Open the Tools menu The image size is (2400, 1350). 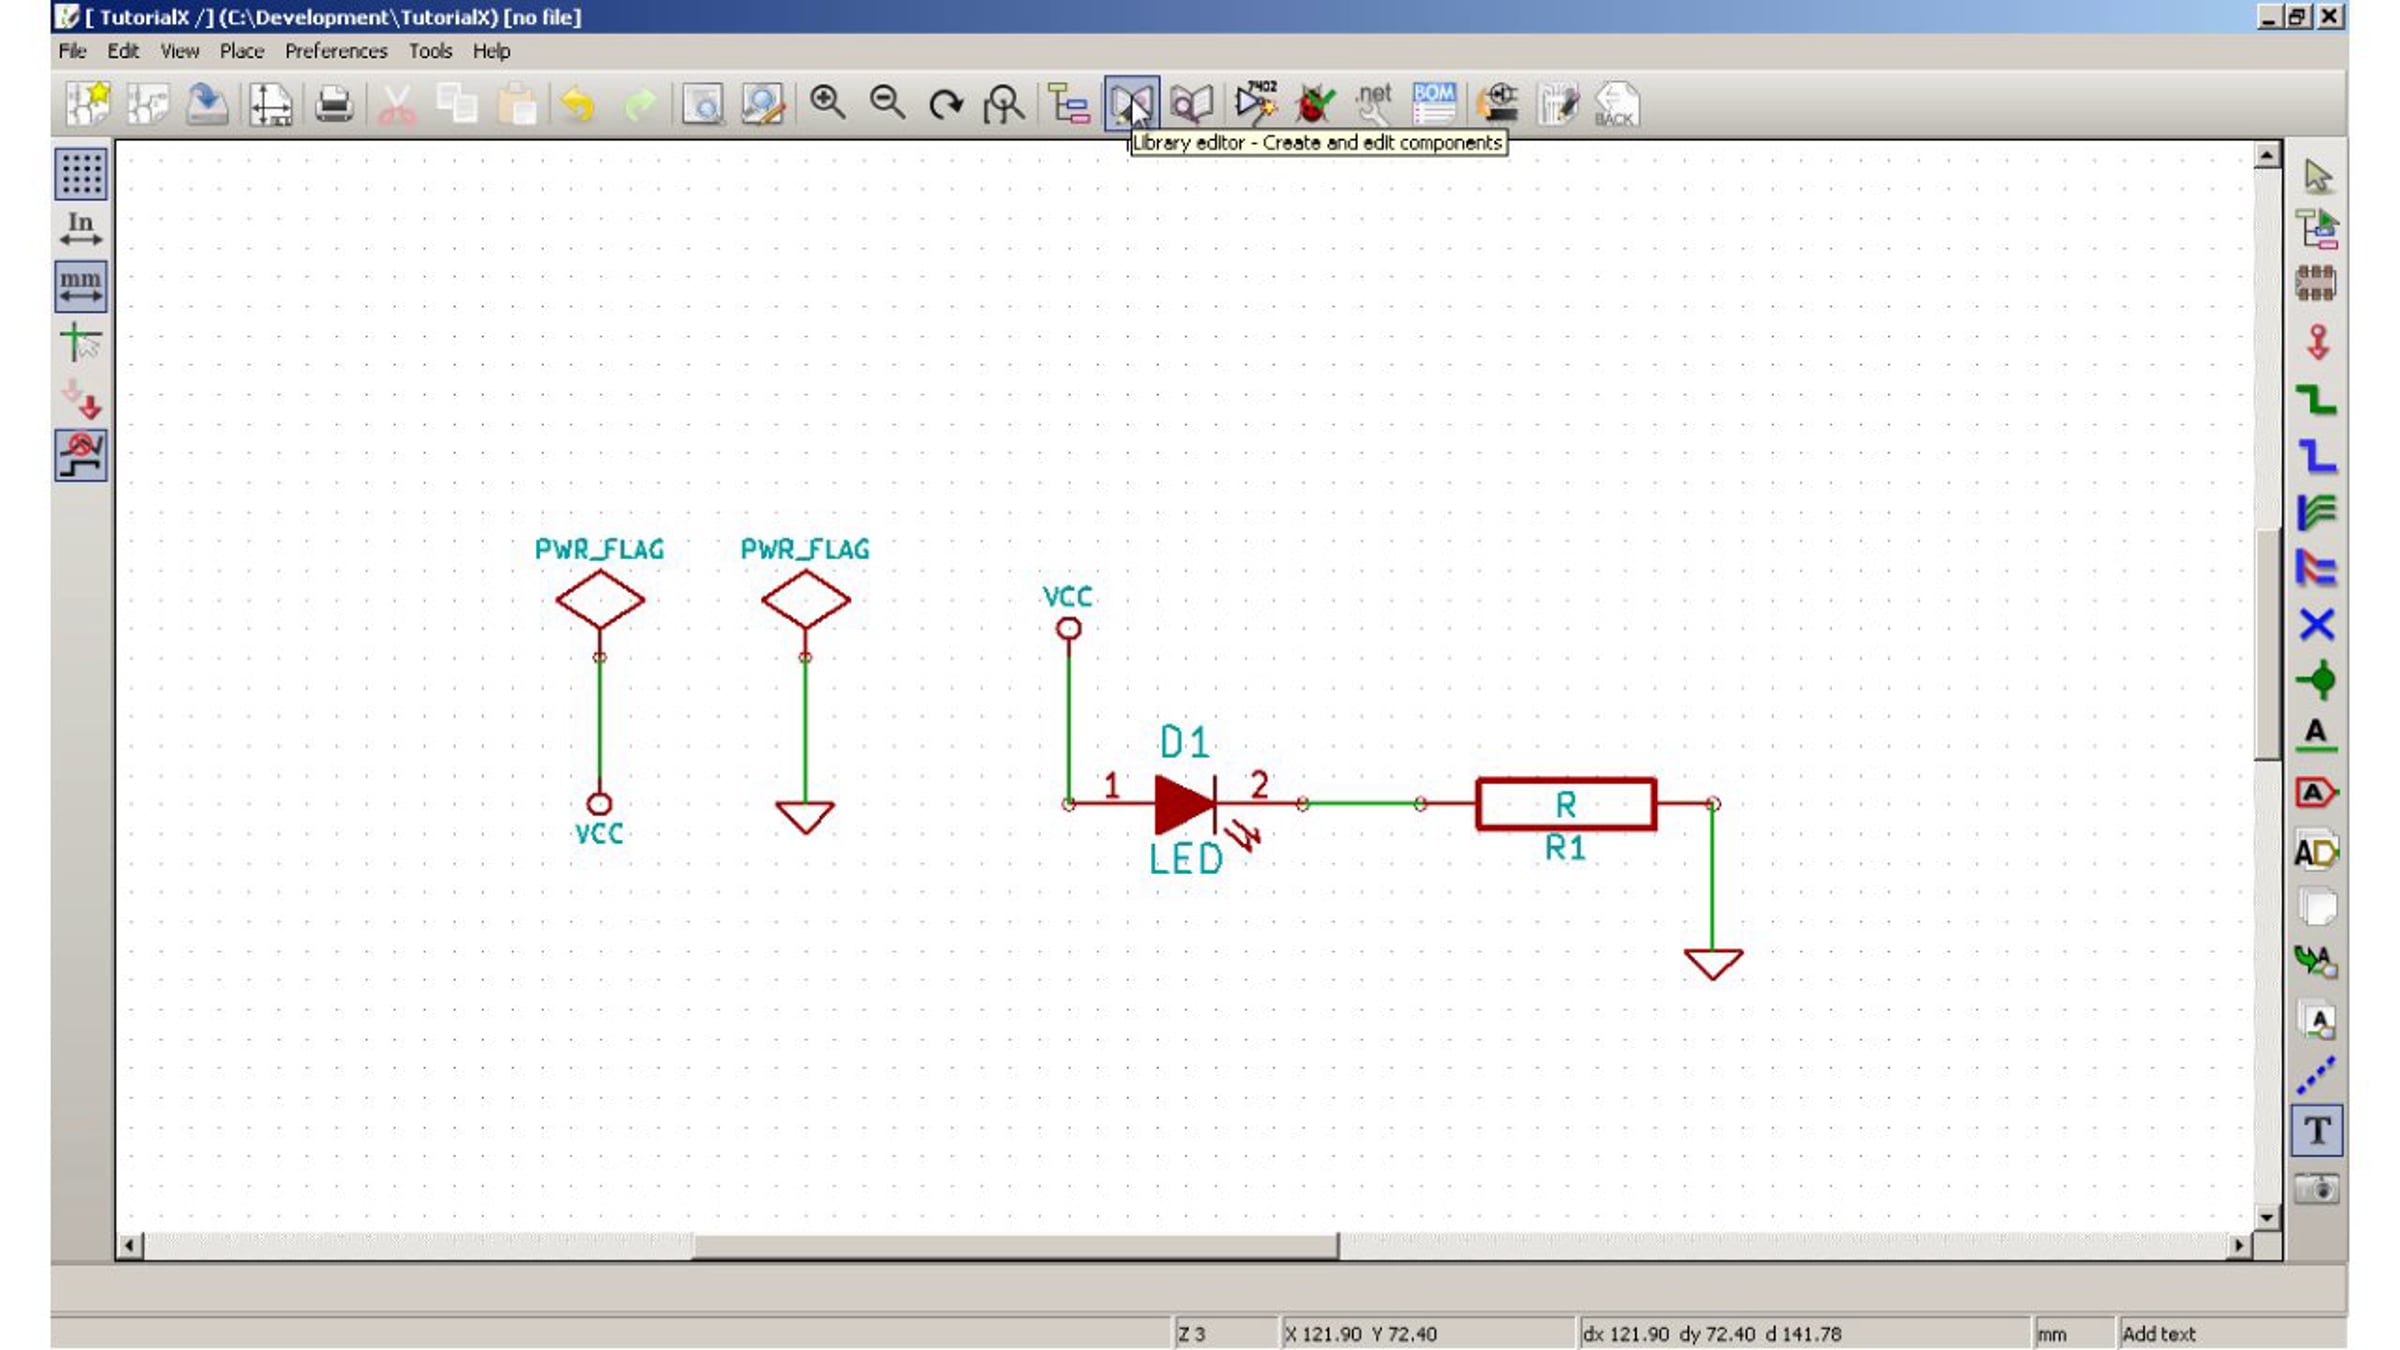click(430, 51)
